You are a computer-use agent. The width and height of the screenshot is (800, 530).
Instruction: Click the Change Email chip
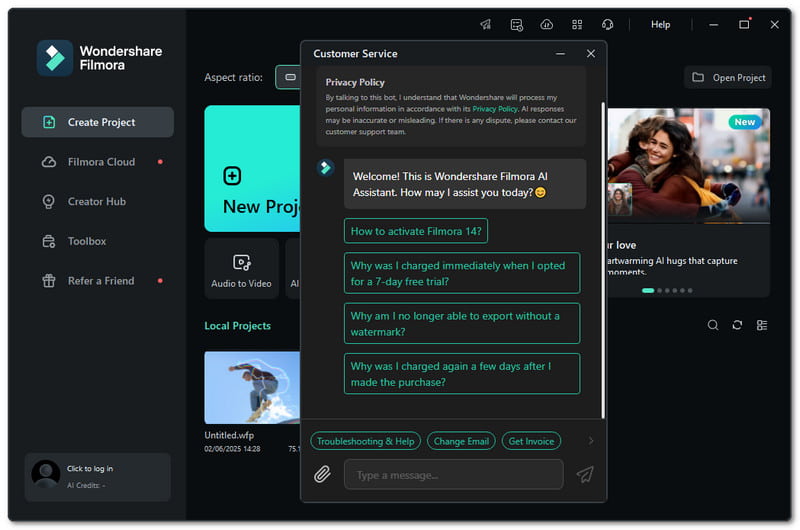click(x=461, y=441)
